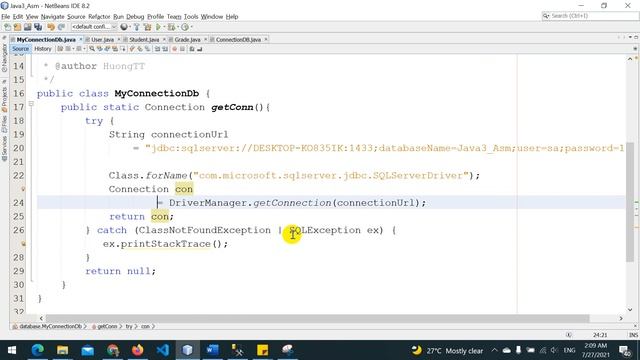The image size is (640, 360).
Task: Click hint lightbulb on line 23
Action: pos(23,189)
